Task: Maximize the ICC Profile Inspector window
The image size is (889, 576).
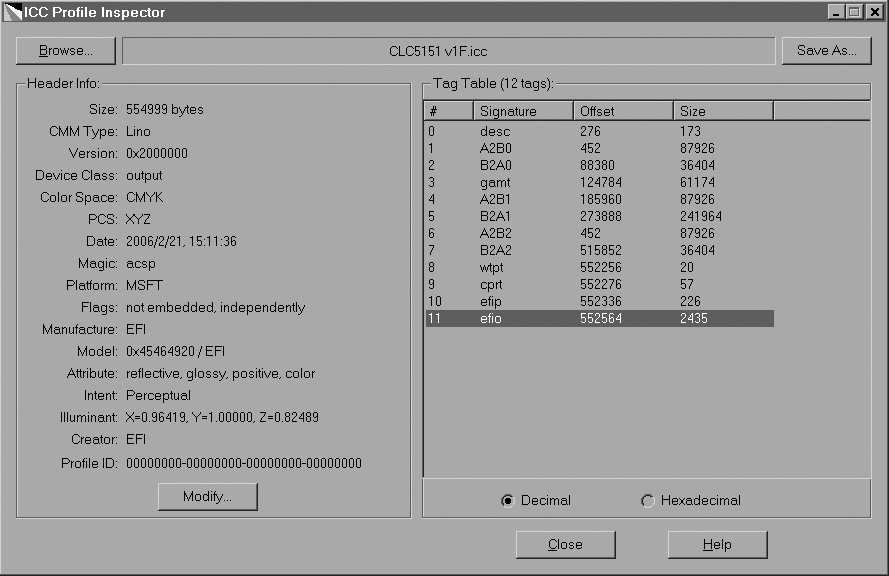Action: pos(854,12)
